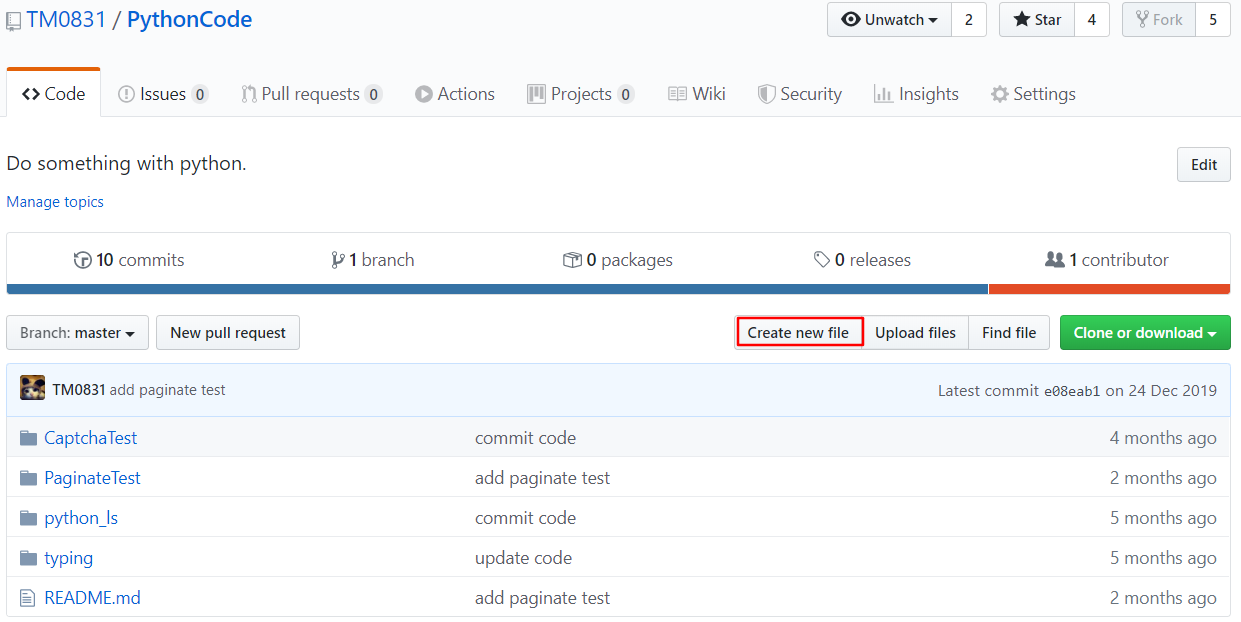Go to the Wiki tab

696,94
